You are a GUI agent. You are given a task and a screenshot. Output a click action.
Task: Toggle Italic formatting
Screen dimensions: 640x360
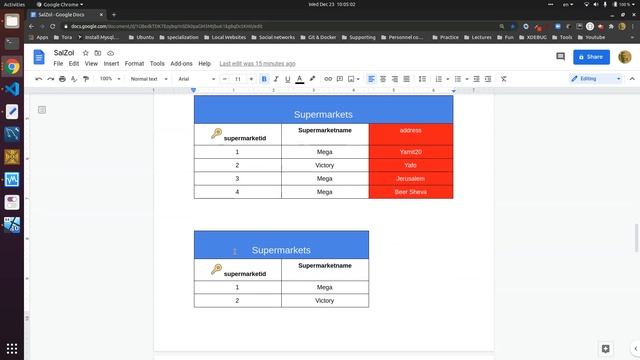276,79
